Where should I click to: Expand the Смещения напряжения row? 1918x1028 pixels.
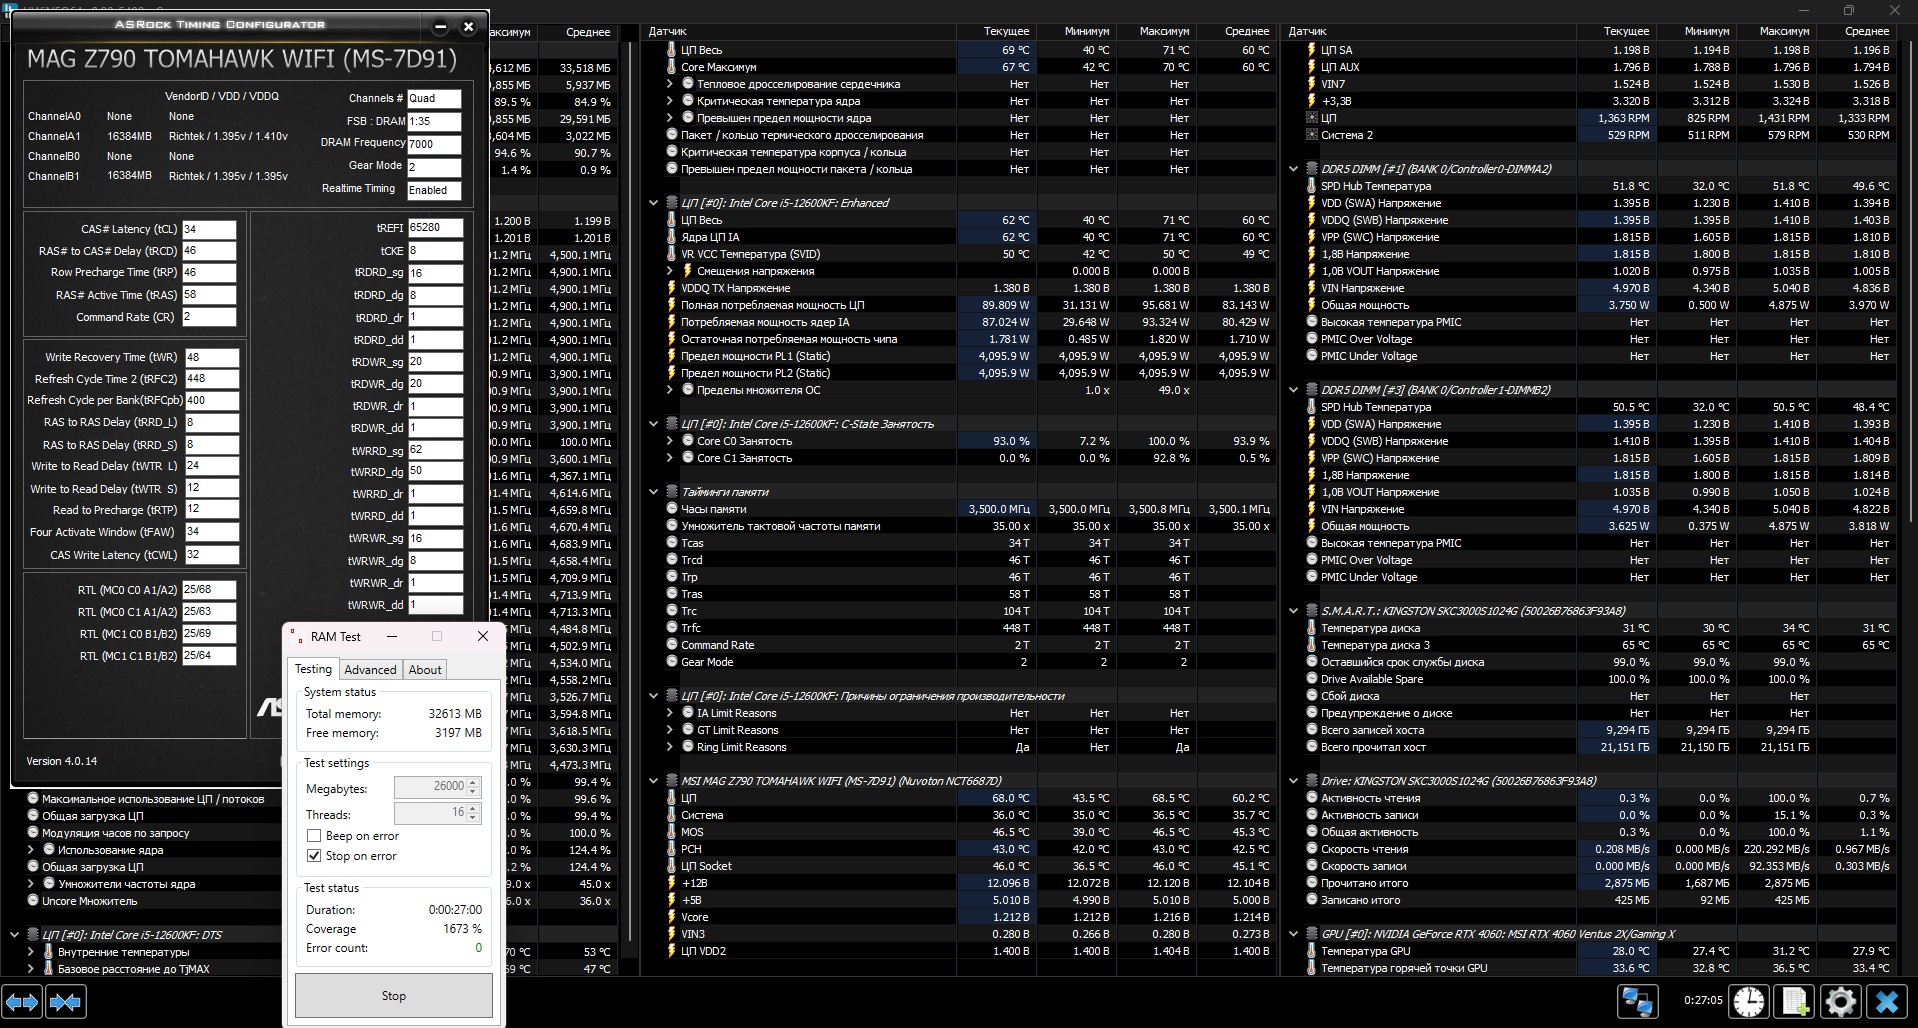pyautogui.click(x=670, y=271)
